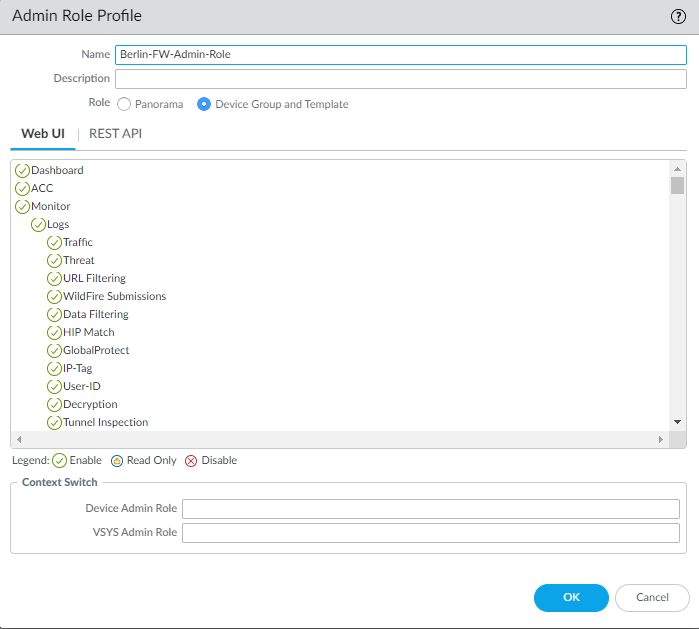Select the URL Filtering tree label
The height and width of the screenshot is (629, 699).
[94, 279]
